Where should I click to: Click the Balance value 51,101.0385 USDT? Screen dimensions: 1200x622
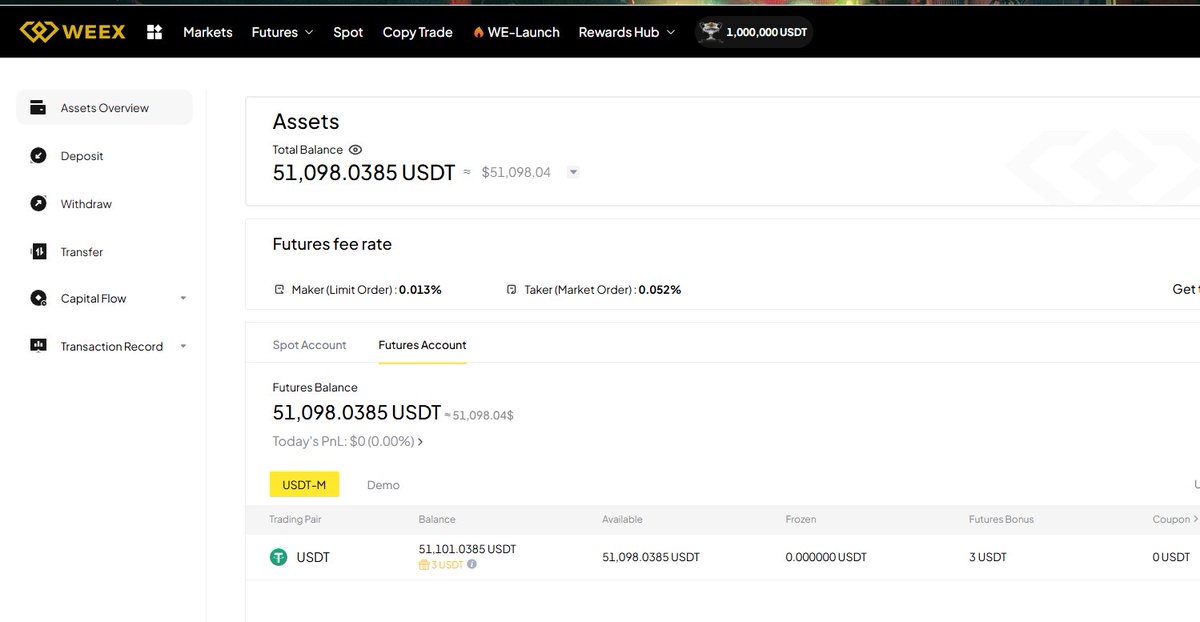[467, 550]
